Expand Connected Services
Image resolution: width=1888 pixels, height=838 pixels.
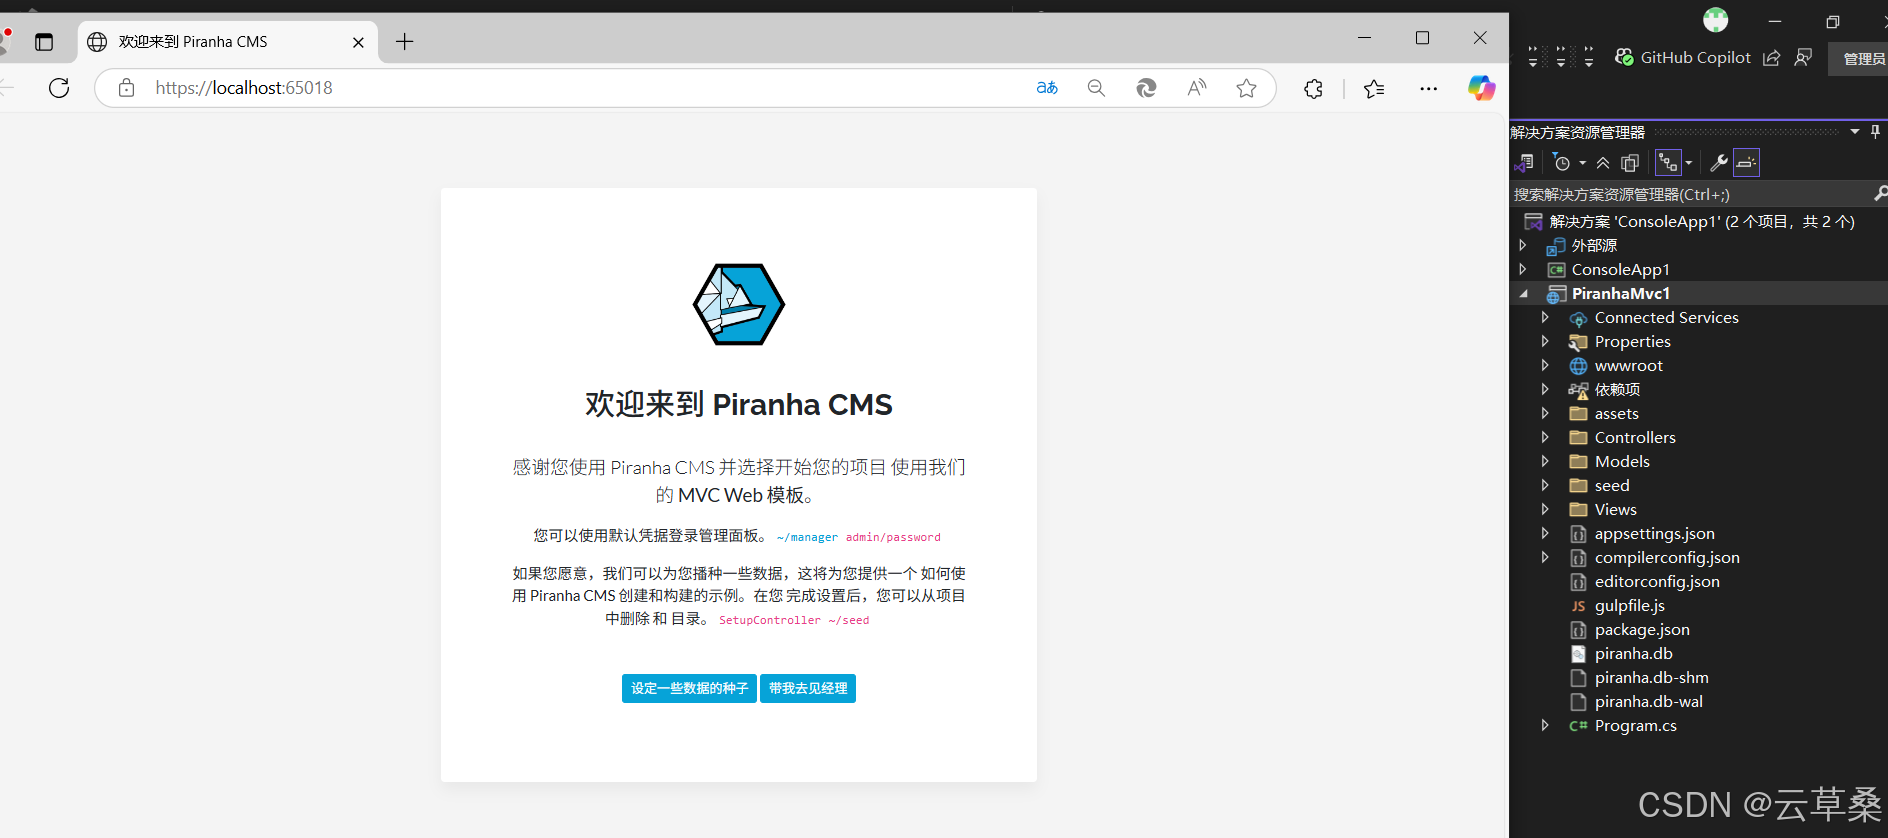click(x=1545, y=317)
